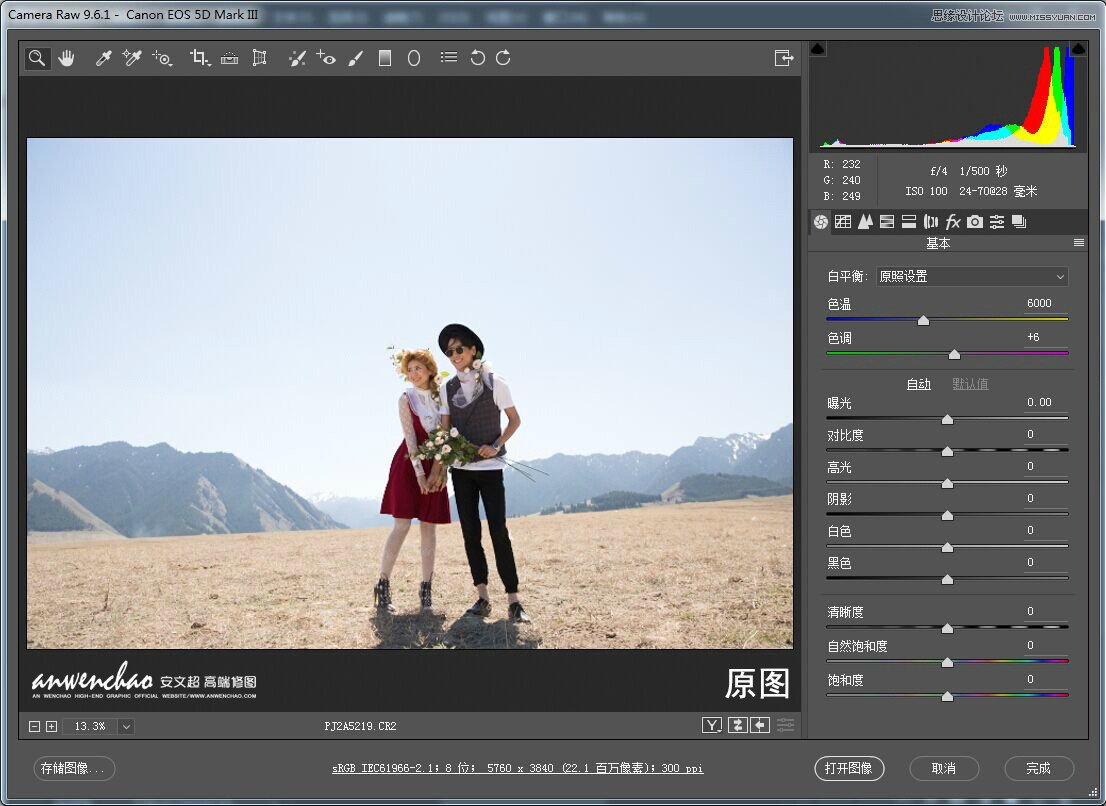Select the Transform tool

click(x=260, y=58)
